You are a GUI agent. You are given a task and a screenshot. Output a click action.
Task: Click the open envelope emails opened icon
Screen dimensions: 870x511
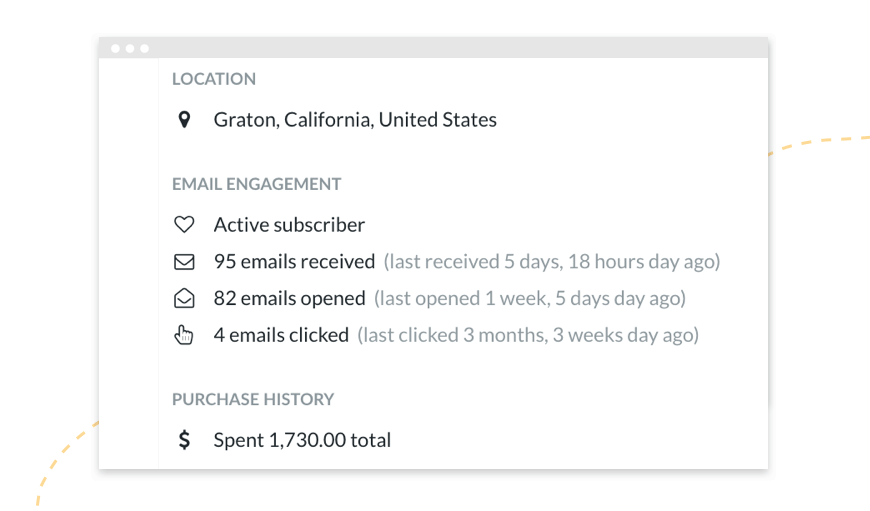(184, 298)
